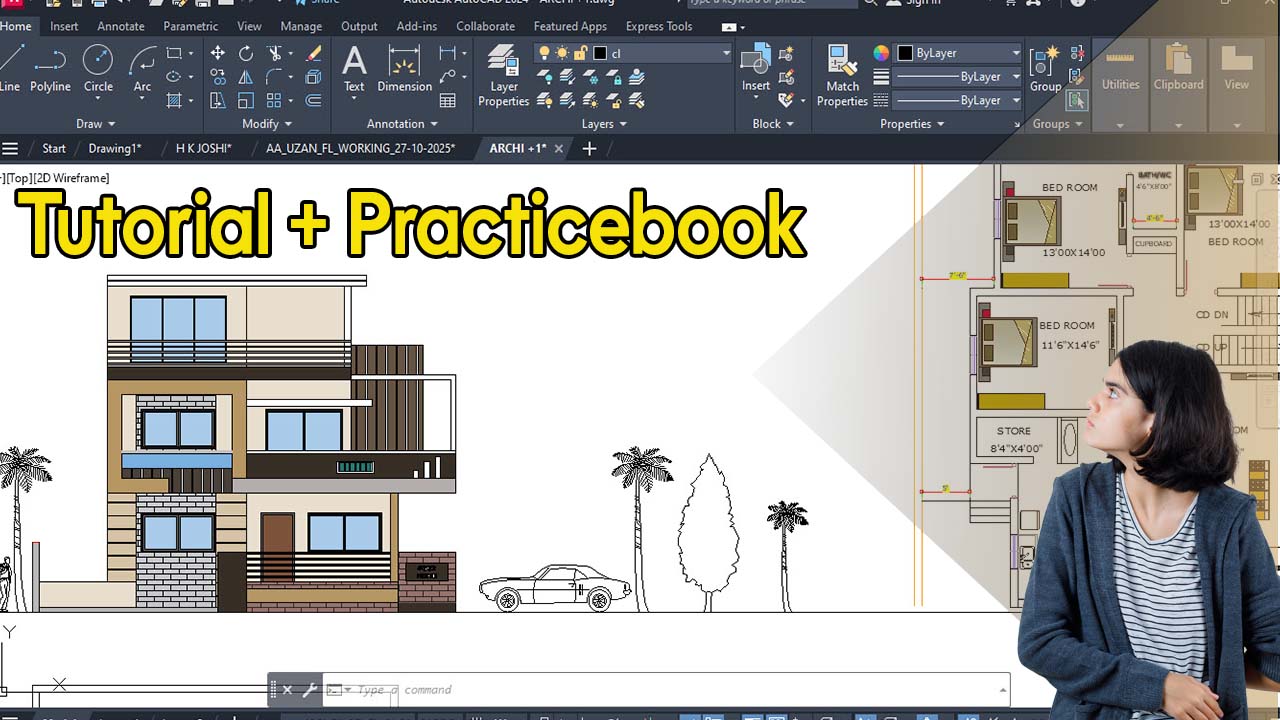
Task: Click the new drawing plus button
Action: click(x=589, y=148)
